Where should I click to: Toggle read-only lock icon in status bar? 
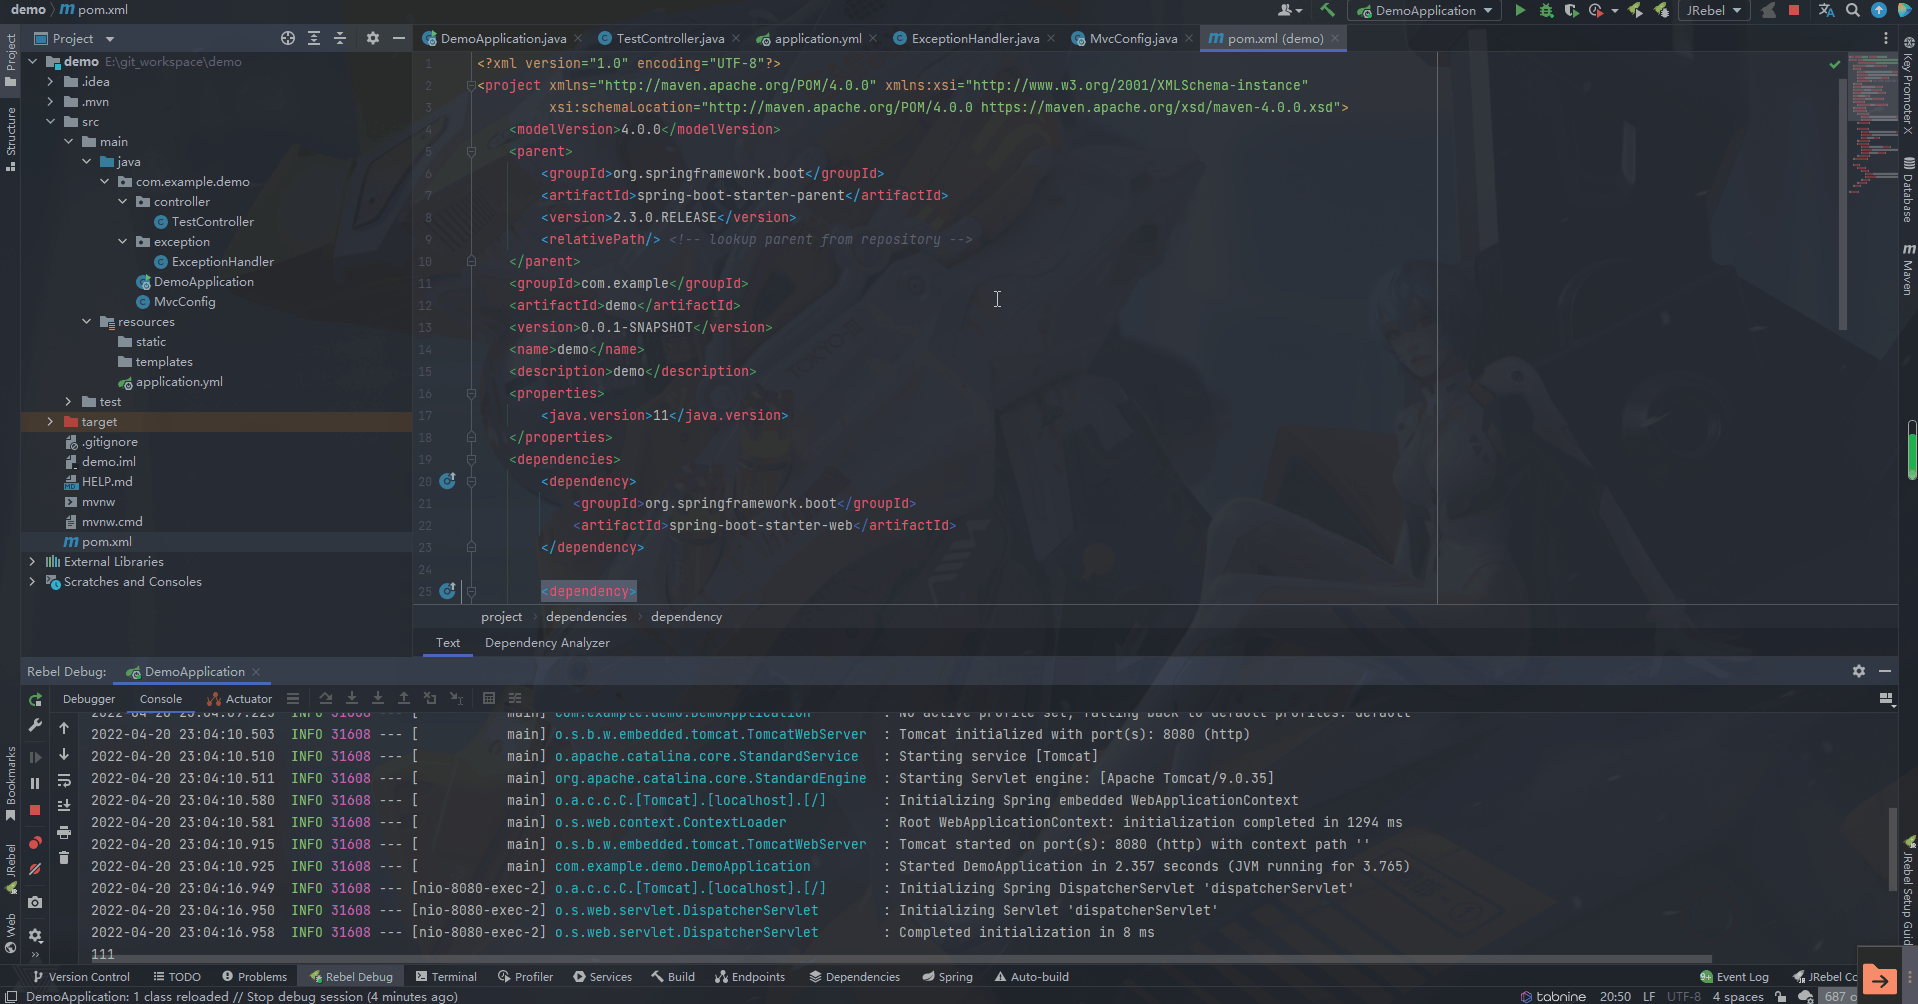coord(1781,996)
